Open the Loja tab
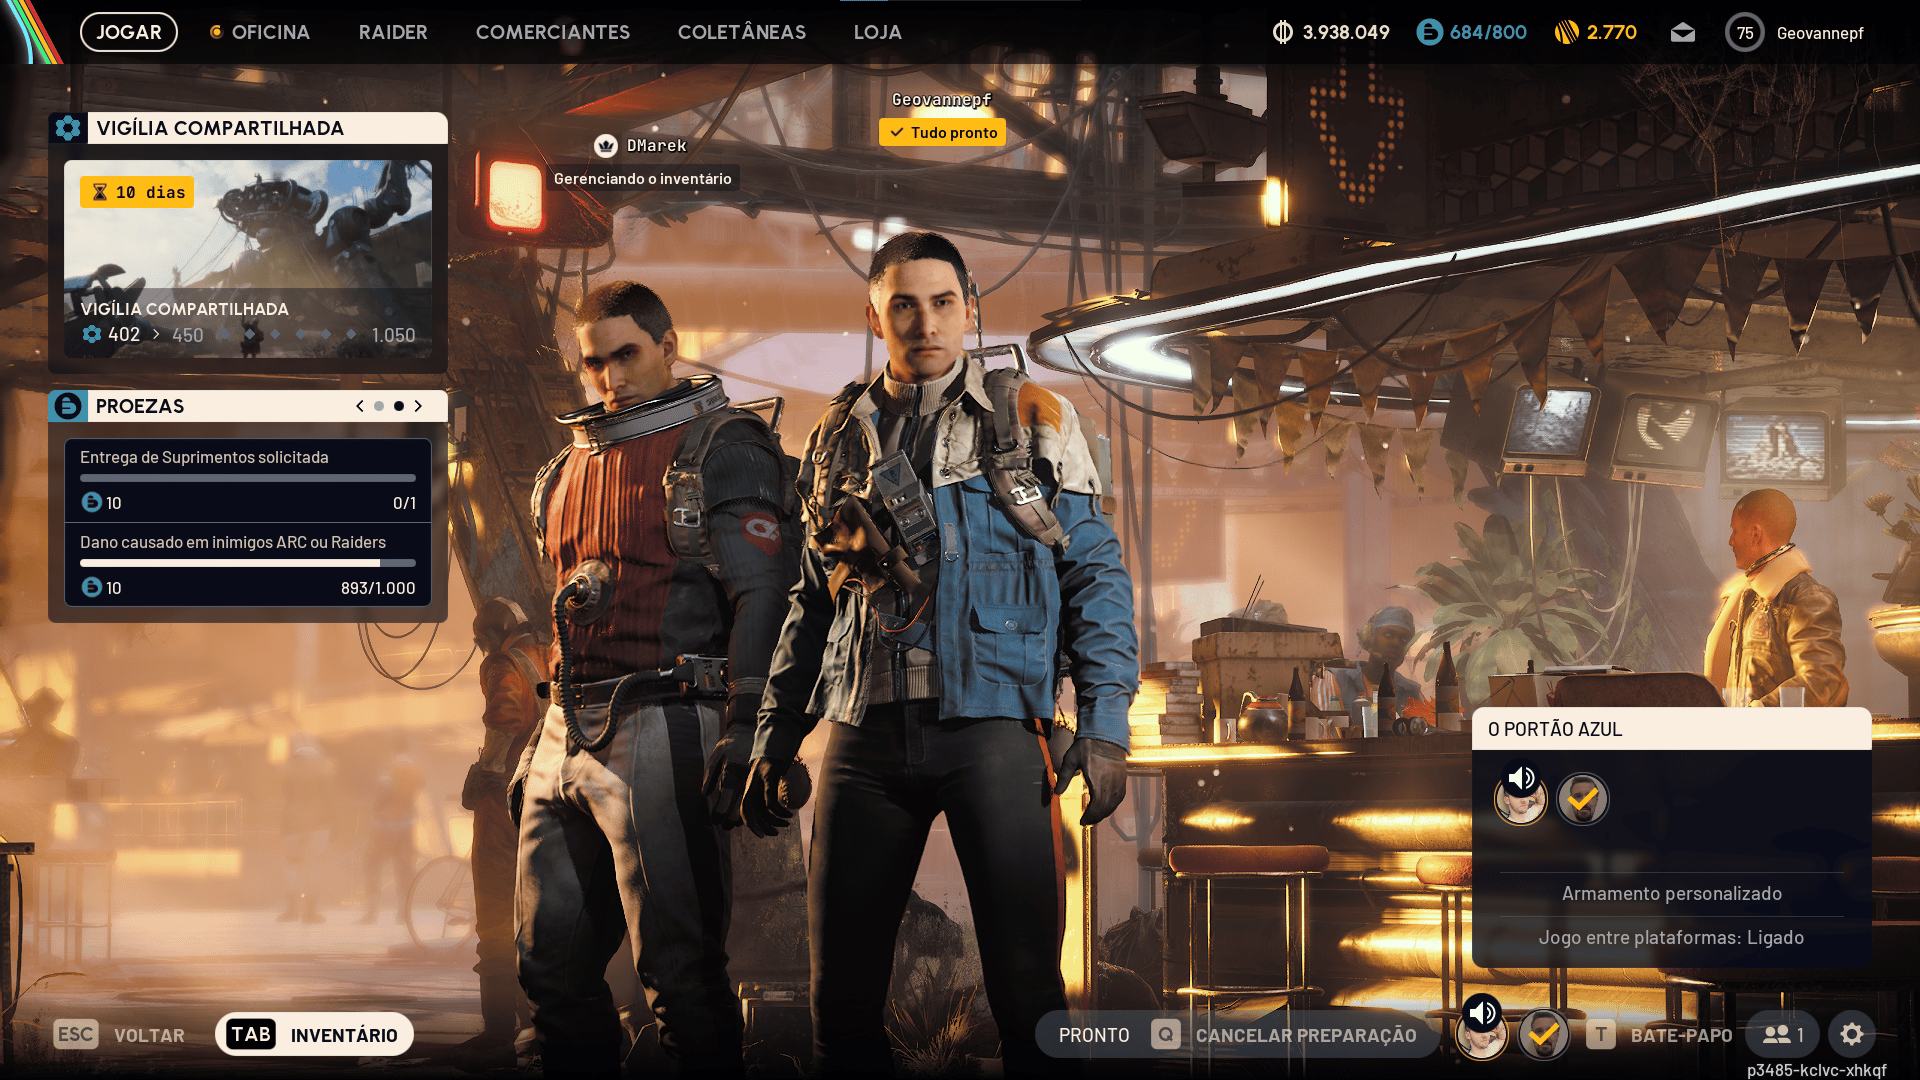 click(878, 32)
